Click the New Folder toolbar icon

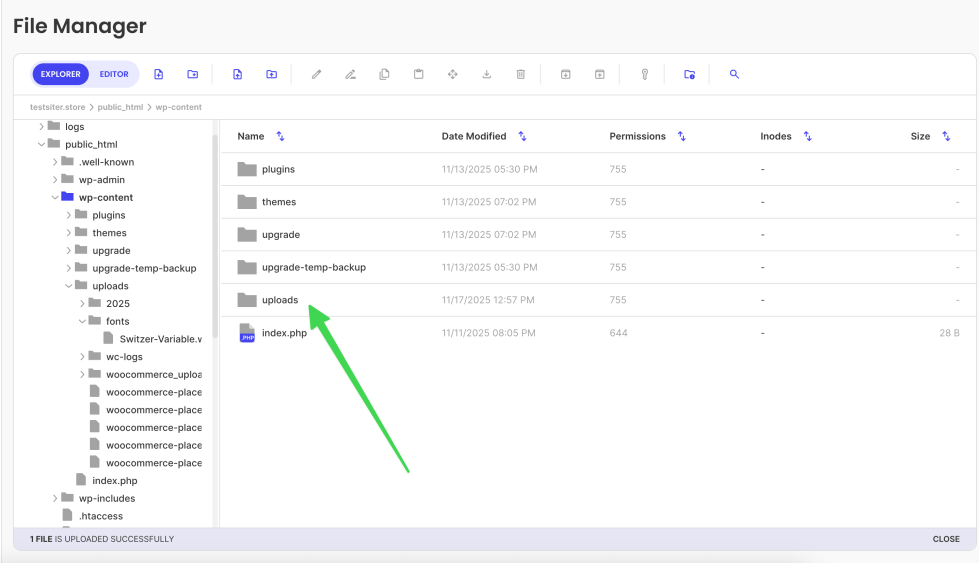click(192, 74)
